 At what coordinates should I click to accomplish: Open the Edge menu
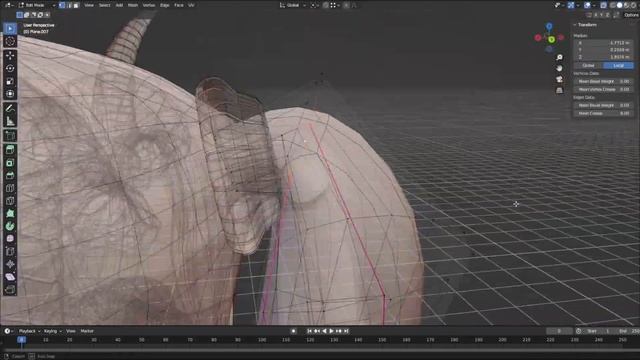(x=164, y=5)
